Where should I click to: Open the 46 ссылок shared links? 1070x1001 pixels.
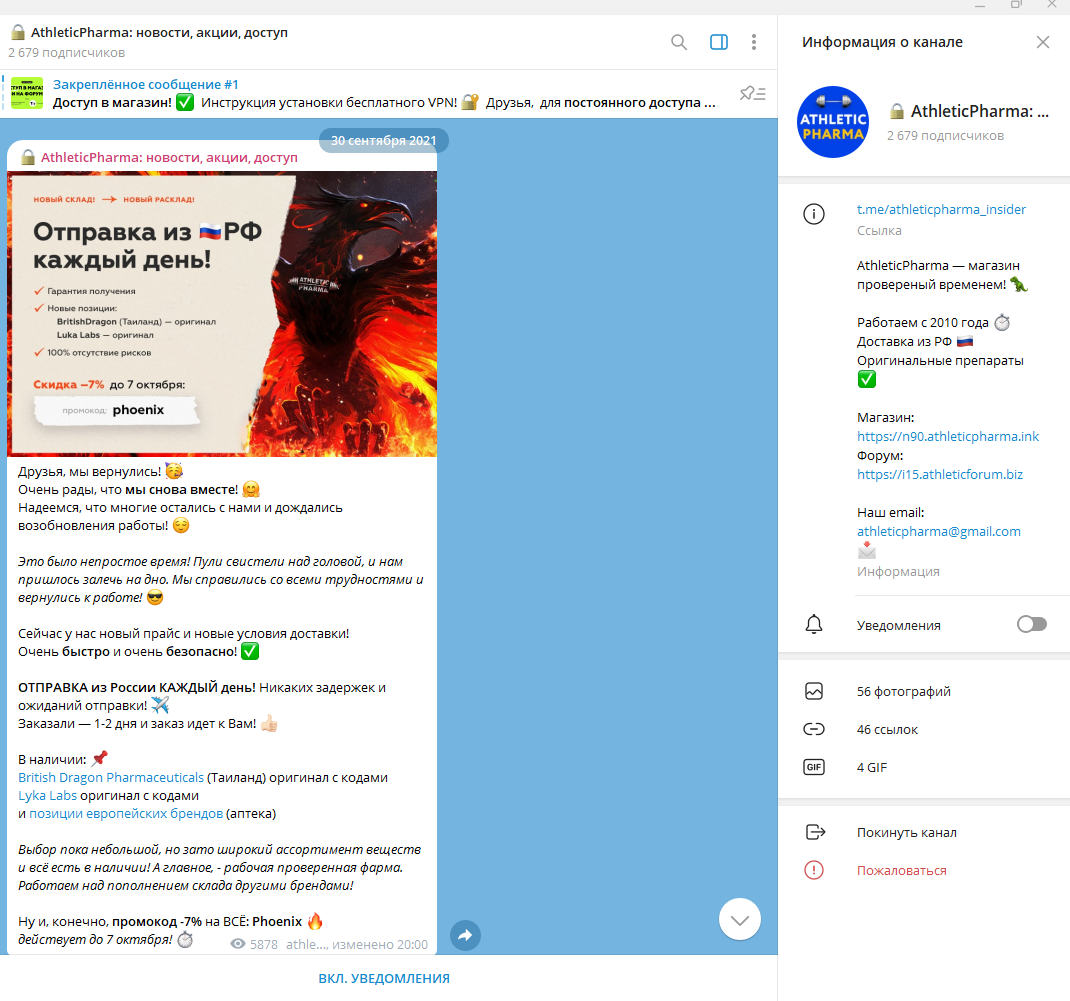[x=887, y=729]
